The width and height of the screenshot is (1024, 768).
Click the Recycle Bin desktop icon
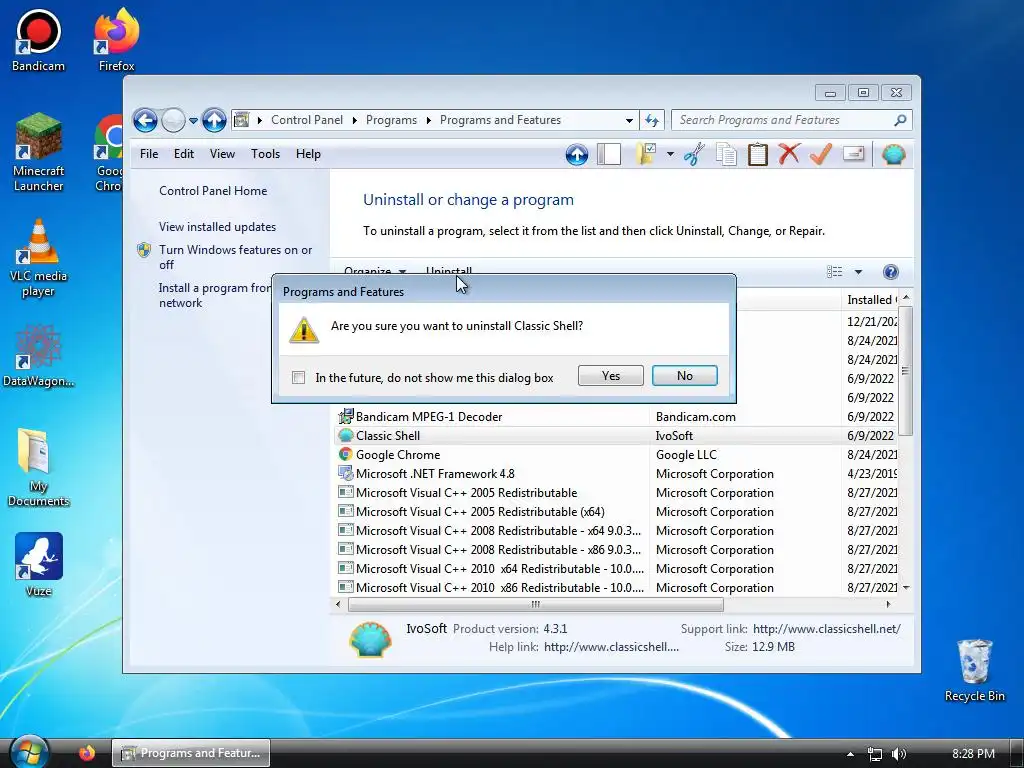coord(974,670)
